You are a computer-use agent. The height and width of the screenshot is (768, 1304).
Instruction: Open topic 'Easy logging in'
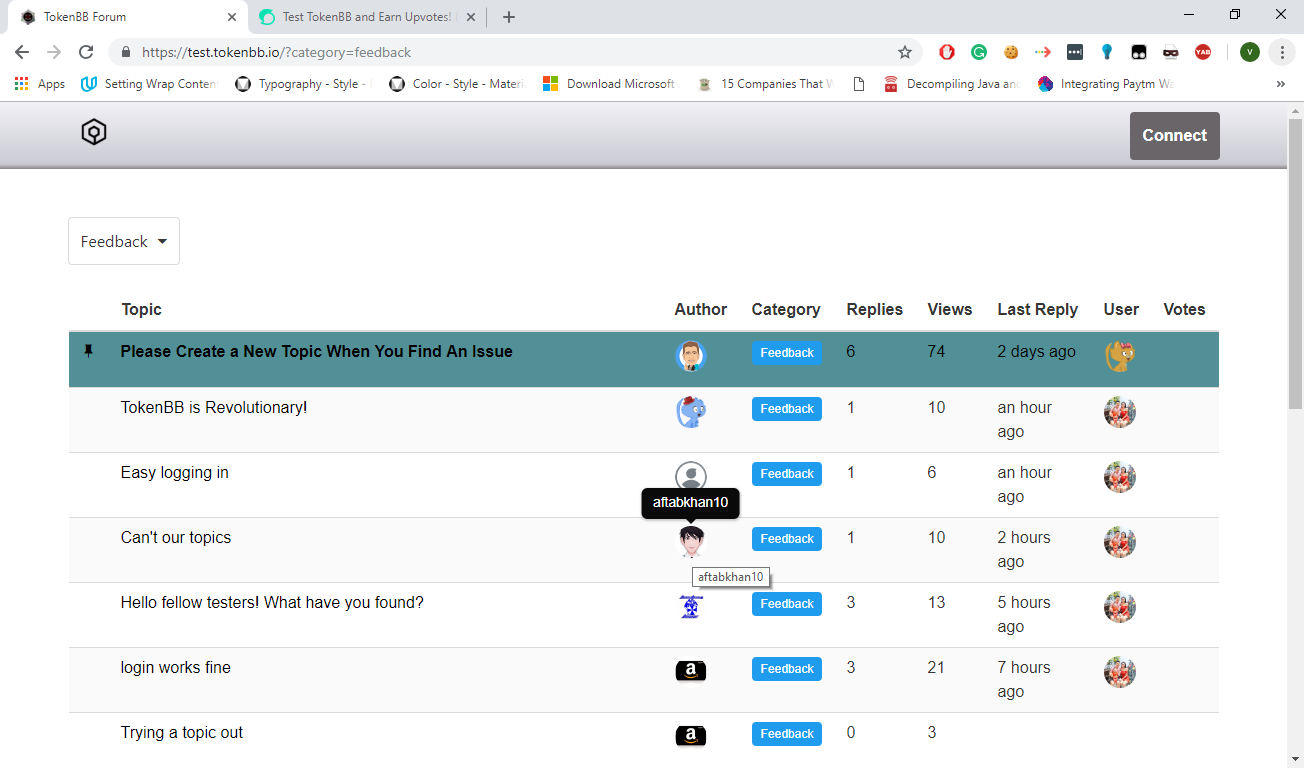click(175, 472)
